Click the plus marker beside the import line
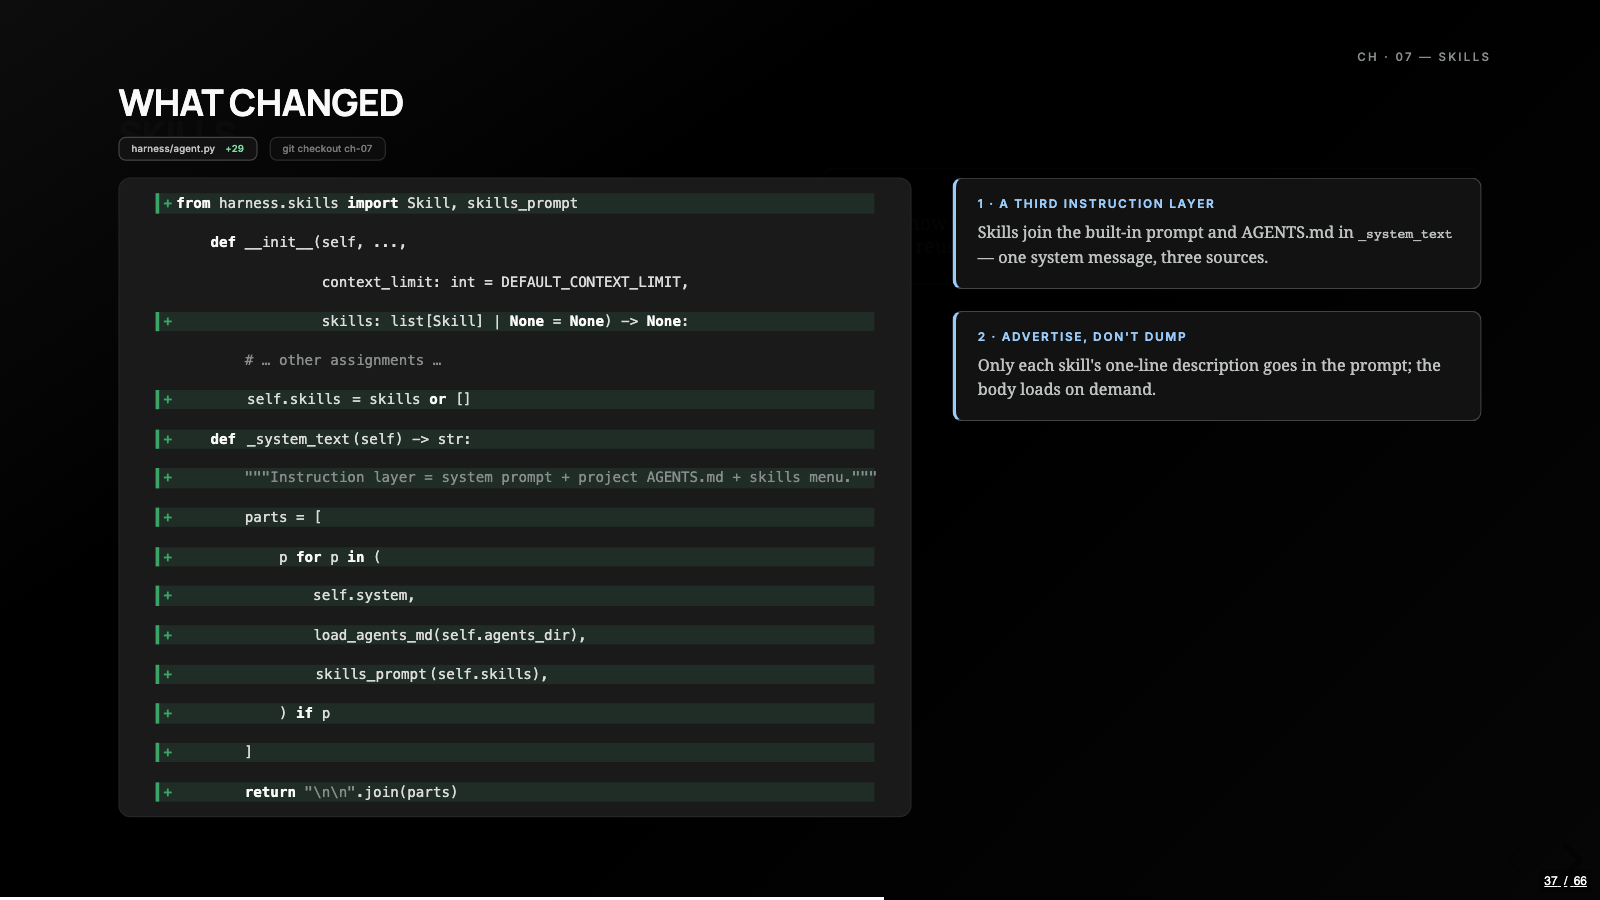The height and width of the screenshot is (900, 1600). (168, 203)
